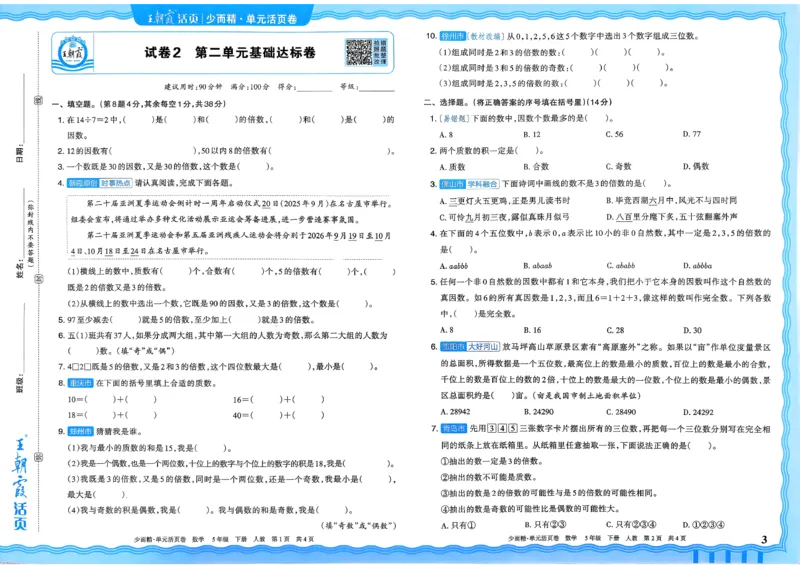Click the 班级 label on left margin
The width and height of the screenshot is (800, 566).
19,384
